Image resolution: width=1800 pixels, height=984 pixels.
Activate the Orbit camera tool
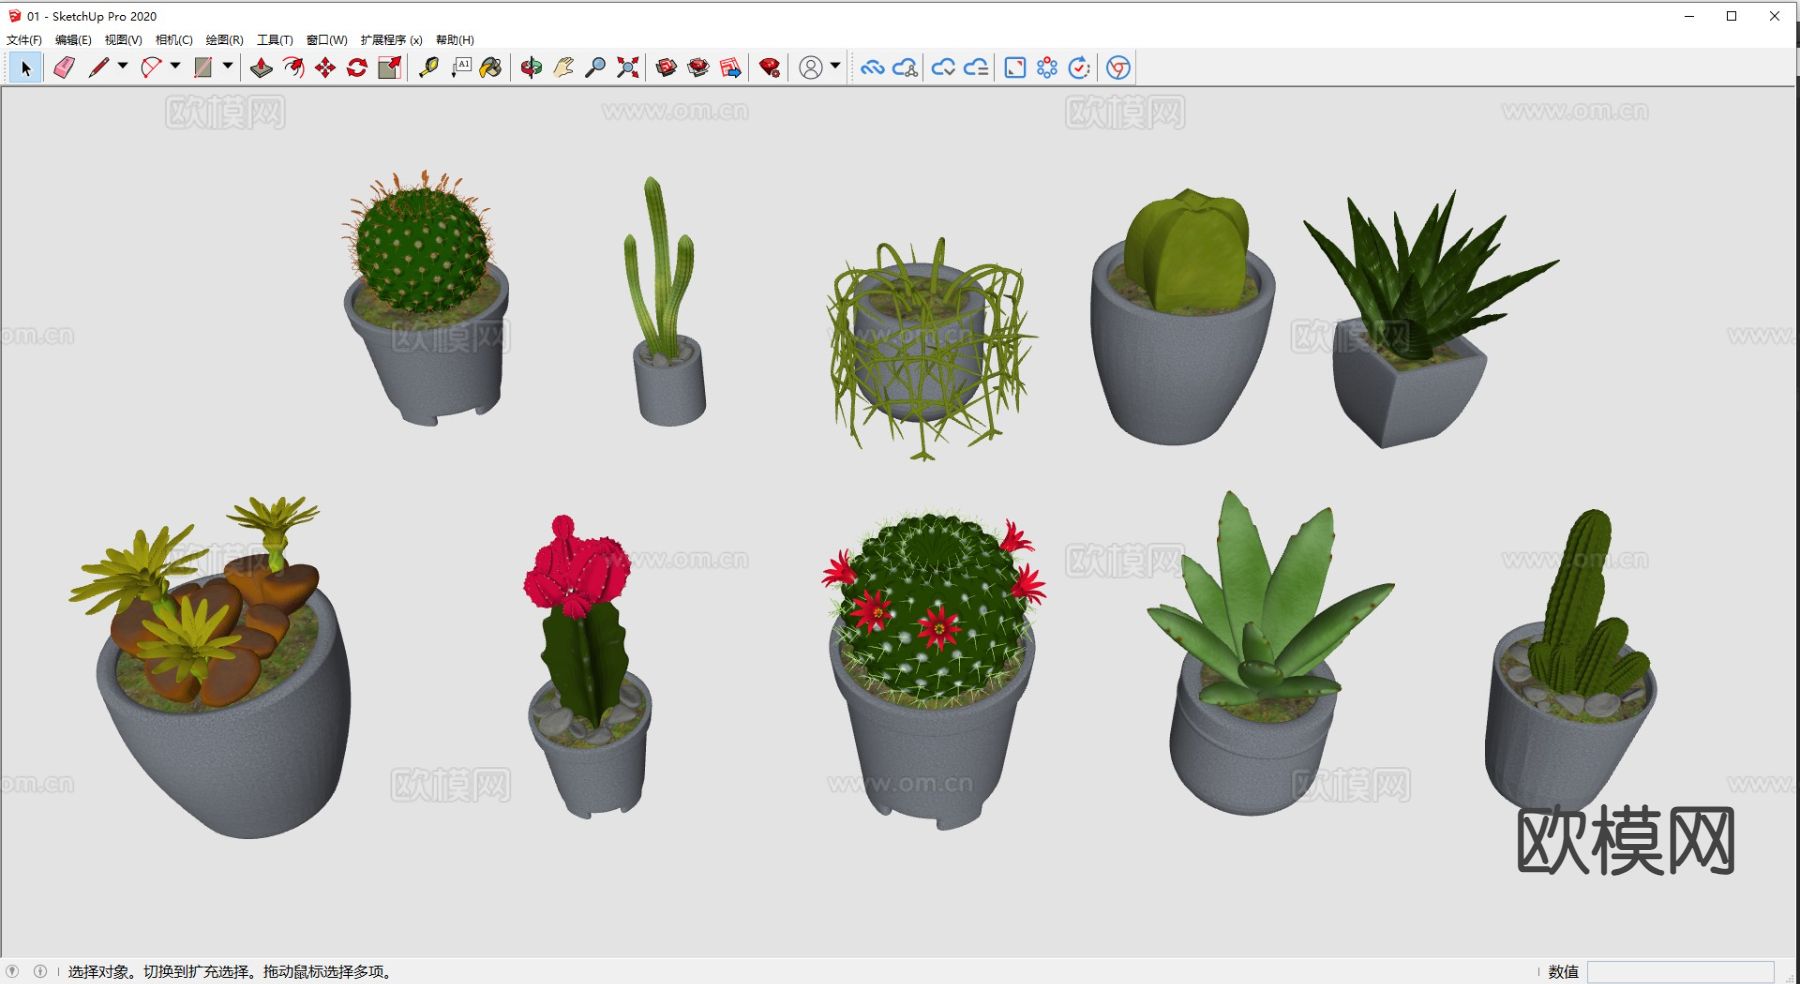click(x=531, y=67)
